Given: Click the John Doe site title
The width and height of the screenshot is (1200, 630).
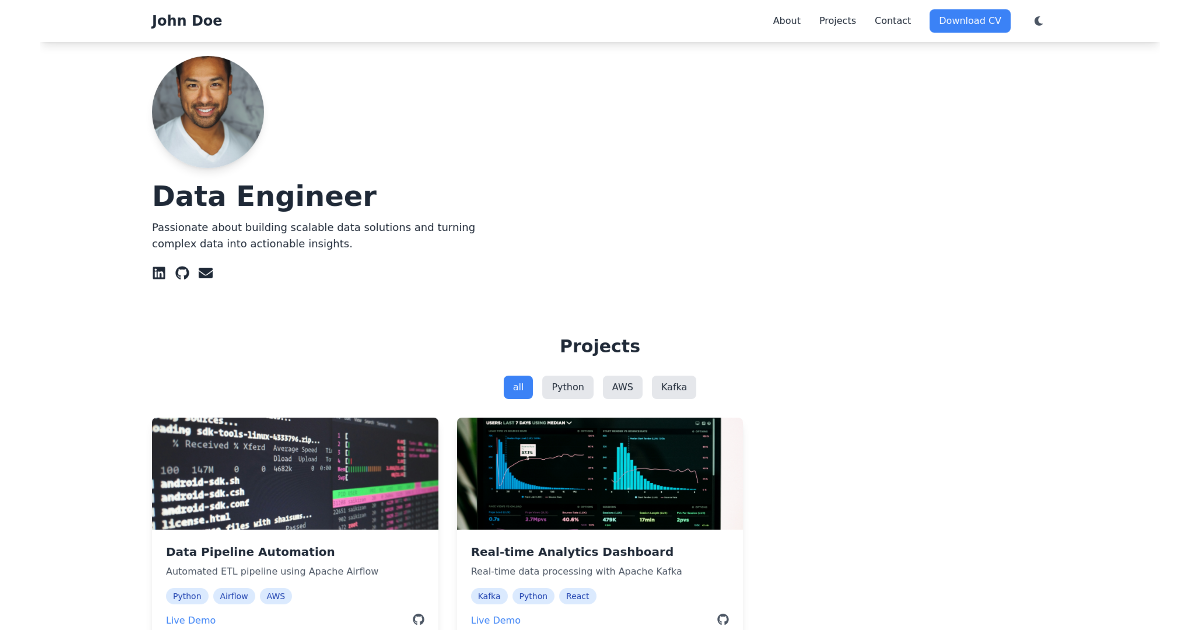Looking at the screenshot, I should click(186, 20).
